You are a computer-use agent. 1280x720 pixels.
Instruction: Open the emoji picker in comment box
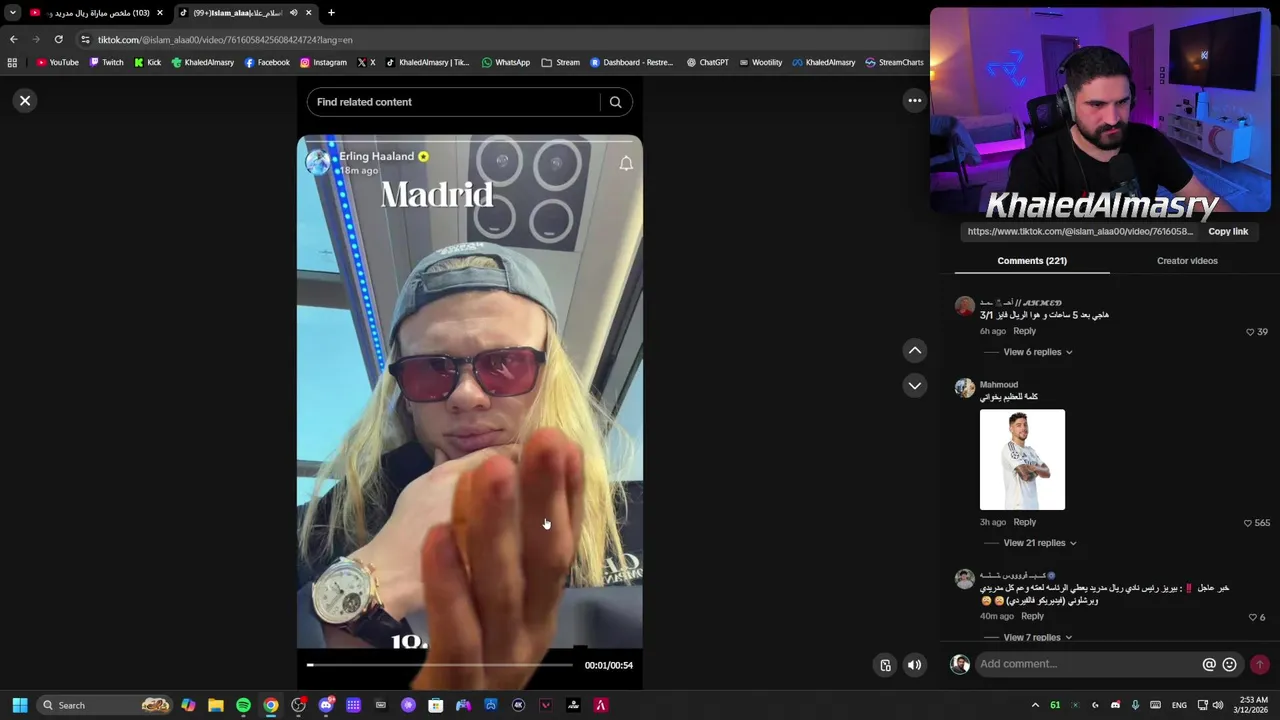pos(1229,664)
